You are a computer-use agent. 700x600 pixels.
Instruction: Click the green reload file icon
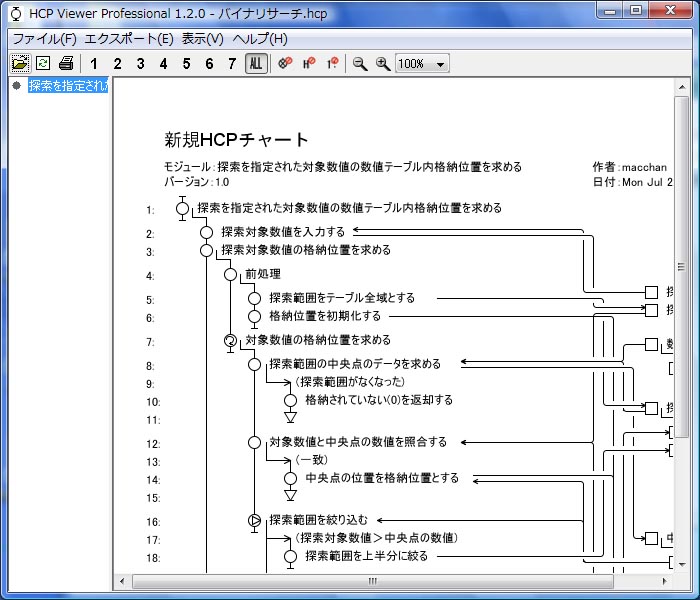(43, 63)
